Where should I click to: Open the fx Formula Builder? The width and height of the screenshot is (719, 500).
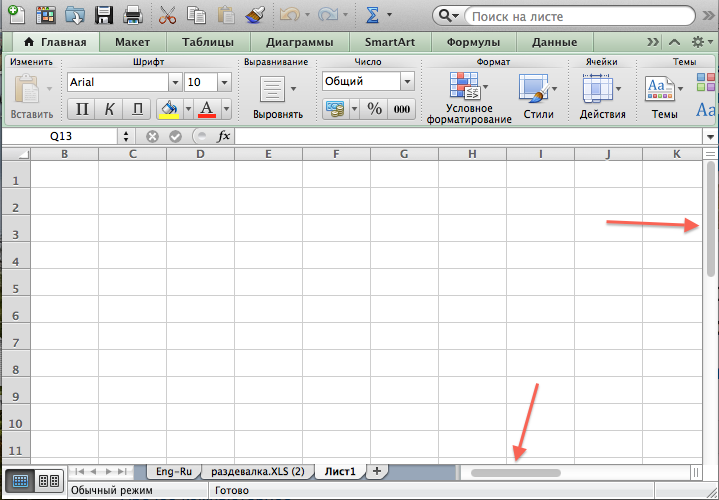click(x=223, y=136)
